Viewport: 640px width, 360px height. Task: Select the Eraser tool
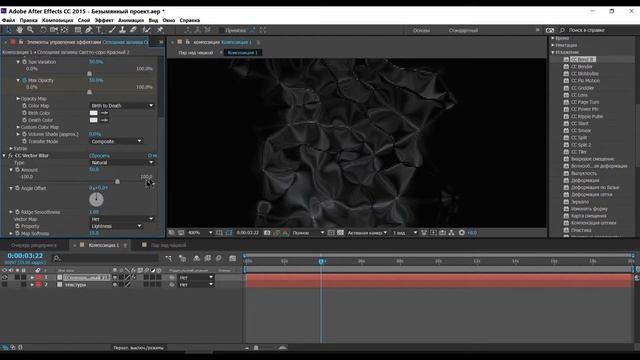pos(133,30)
